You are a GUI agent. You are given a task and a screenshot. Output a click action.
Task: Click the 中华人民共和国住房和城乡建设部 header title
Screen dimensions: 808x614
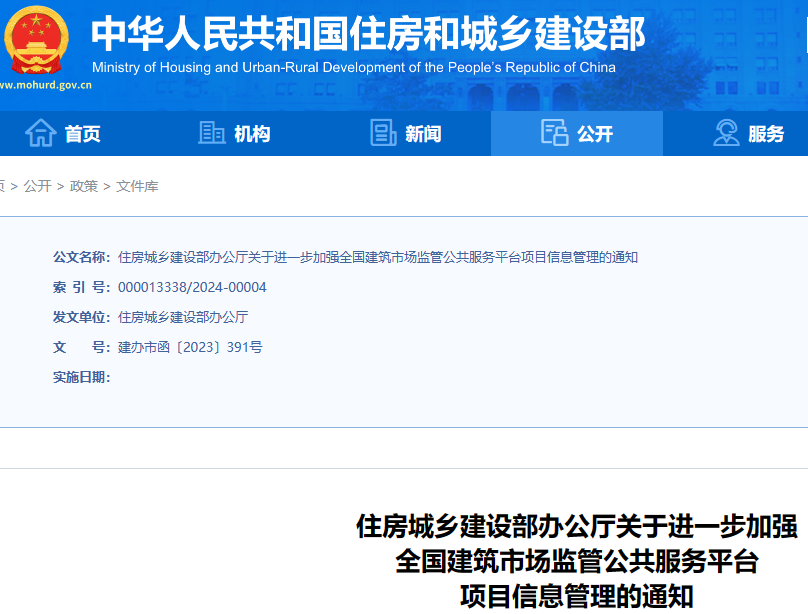point(368,34)
